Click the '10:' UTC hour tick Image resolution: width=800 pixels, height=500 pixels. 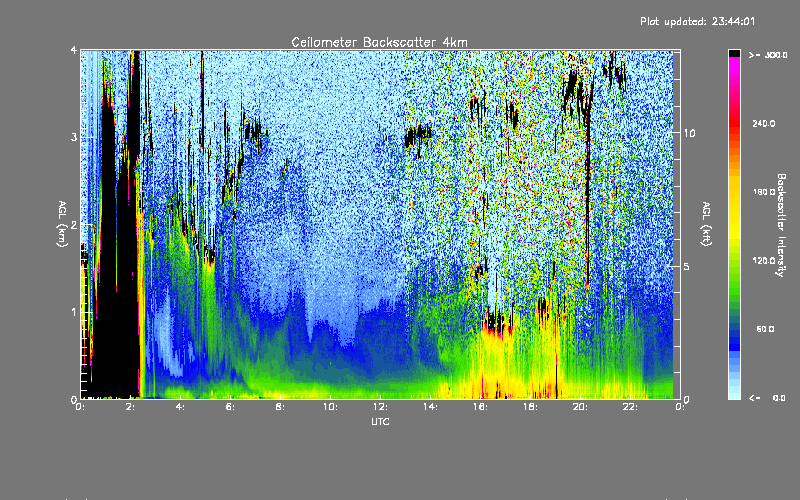(330, 407)
